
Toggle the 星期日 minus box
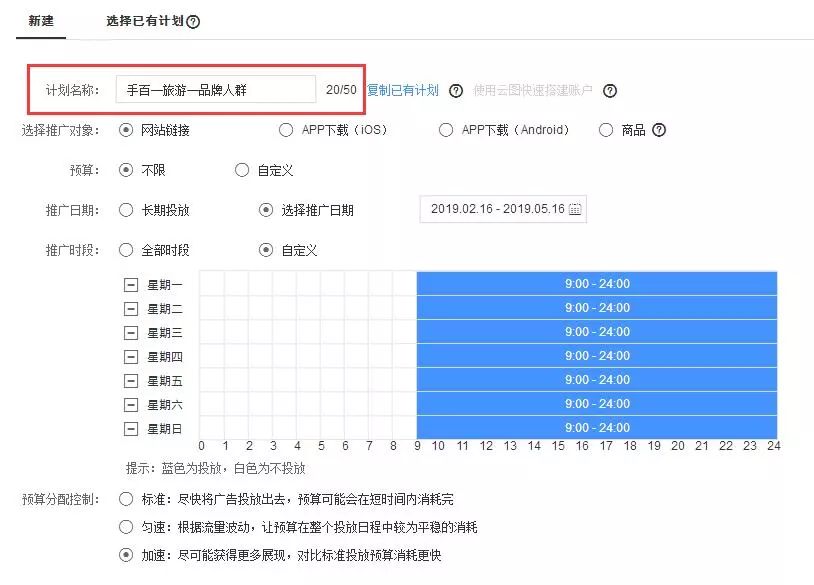click(131, 429)
